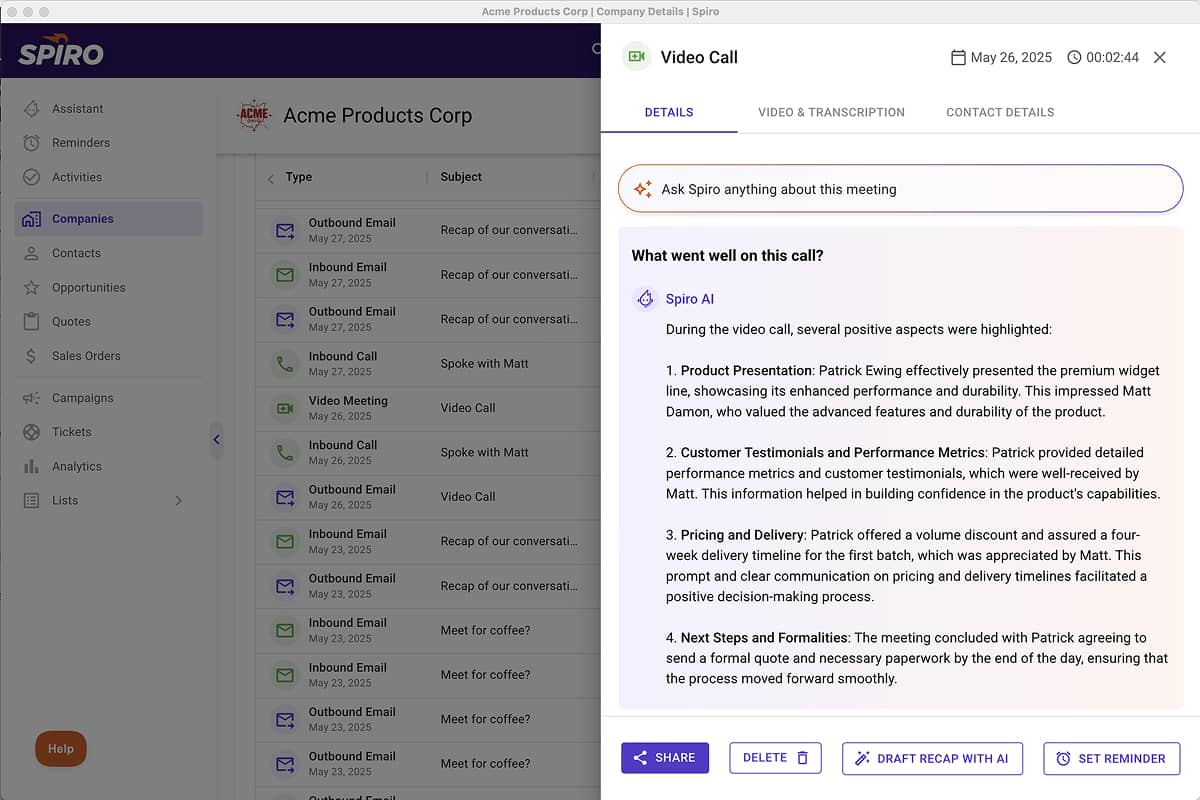Screen dimensions: 1200x800
Task: Click the clock icon beside 00:02:44
Action: click(x=1074, y=58)
